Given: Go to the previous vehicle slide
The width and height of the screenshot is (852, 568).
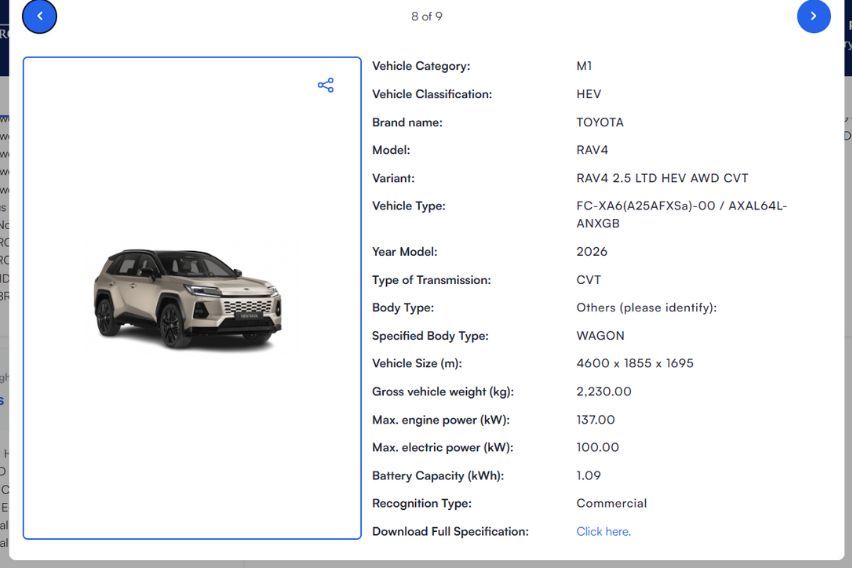Looking at the screenshot, I should pyautogui.click(x=39, y=16).
